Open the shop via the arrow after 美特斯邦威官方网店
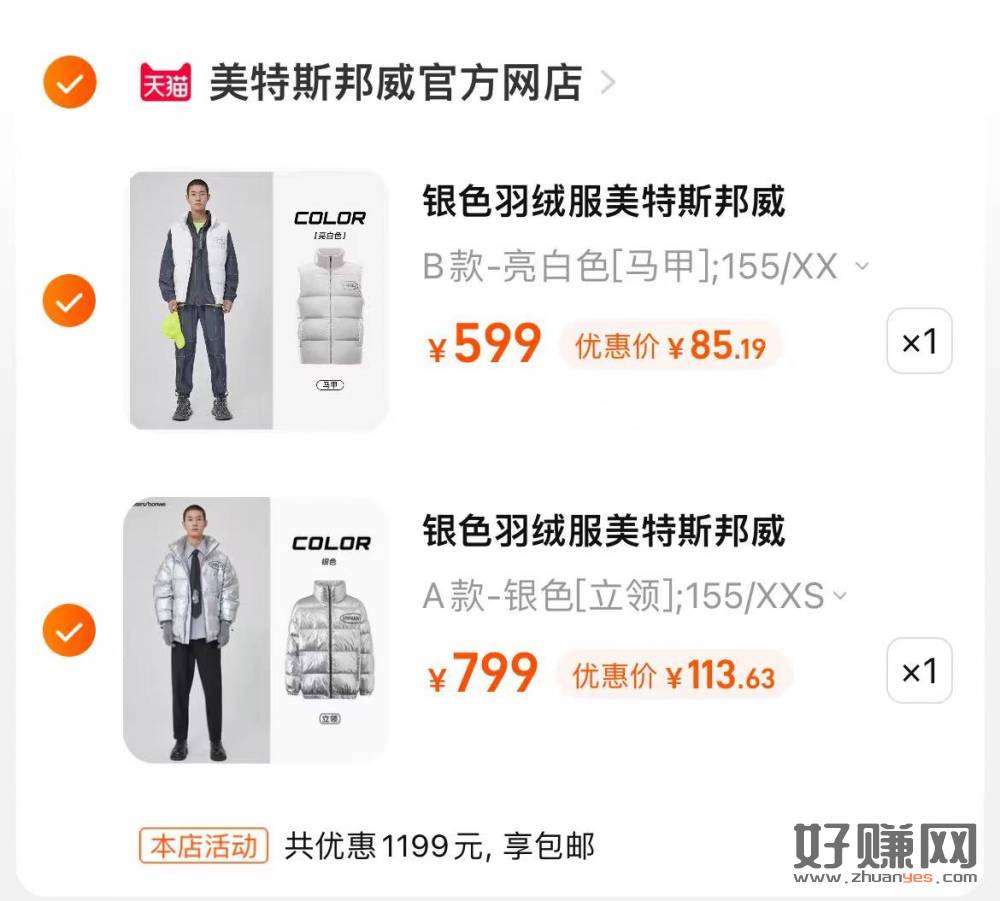This screenshot has height=901, width=1000. (608, 83)
